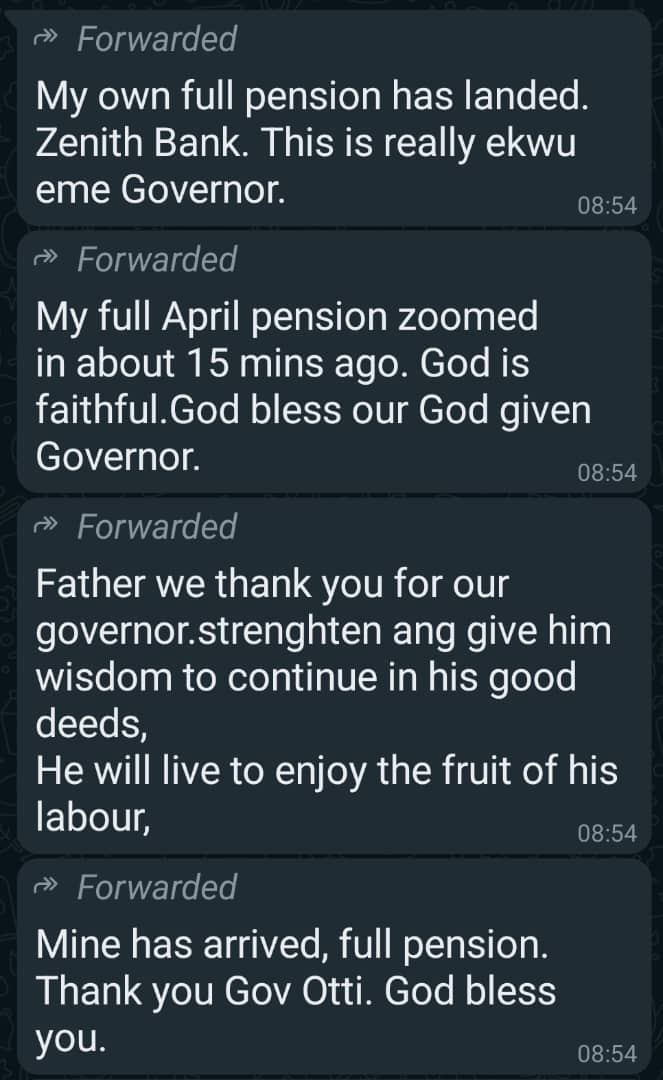Tap the forward arrow icon above the 'Mine has arrived' message
This screenshot has height=1080, width=663.
click(x=48, y=887)
